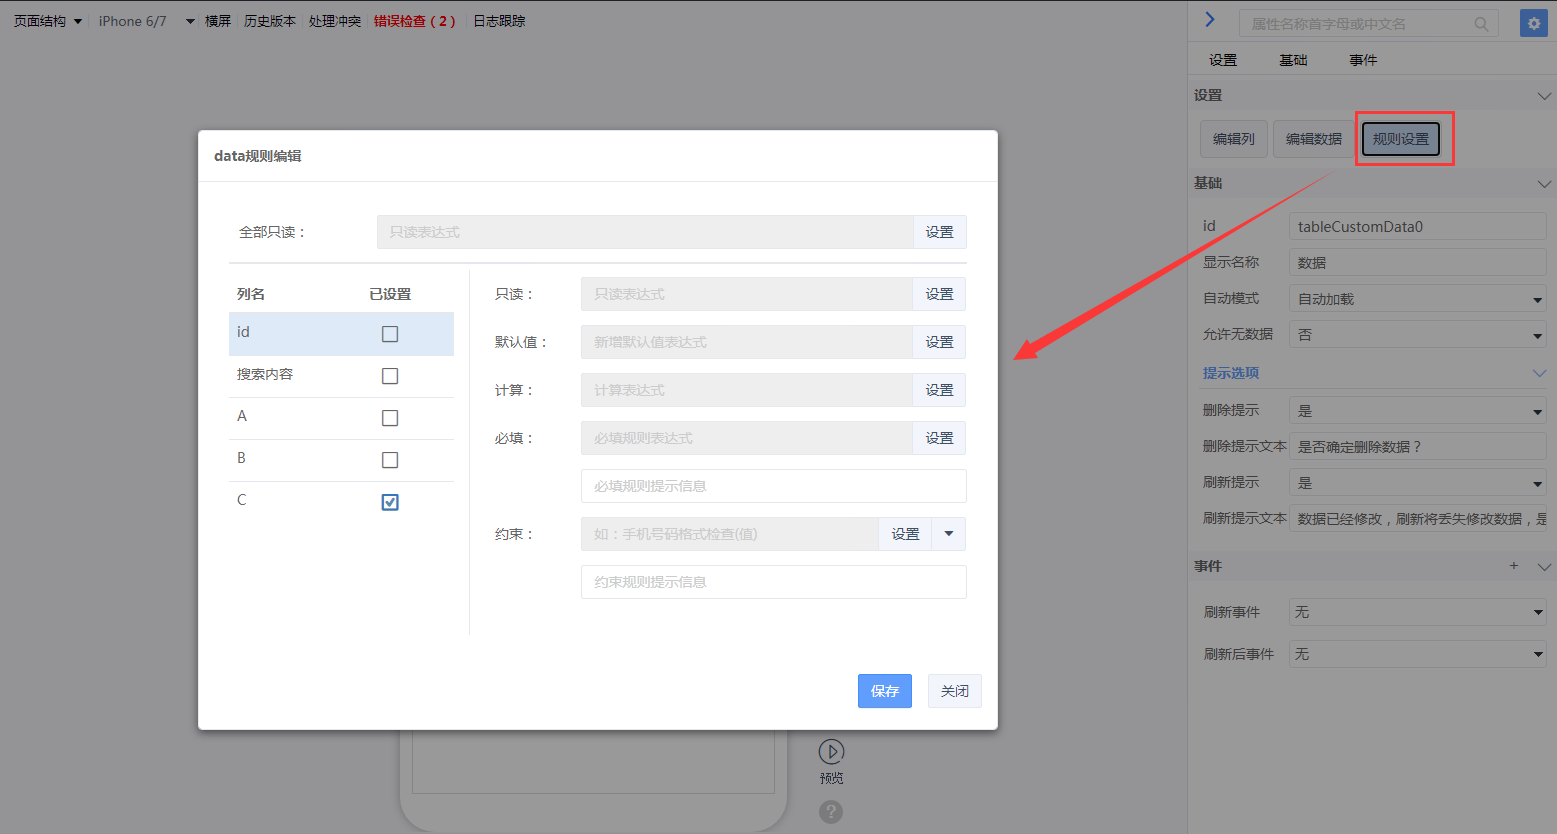Uncheck the C column checkbox
The image size is (1557, 834).
[390, 502]
